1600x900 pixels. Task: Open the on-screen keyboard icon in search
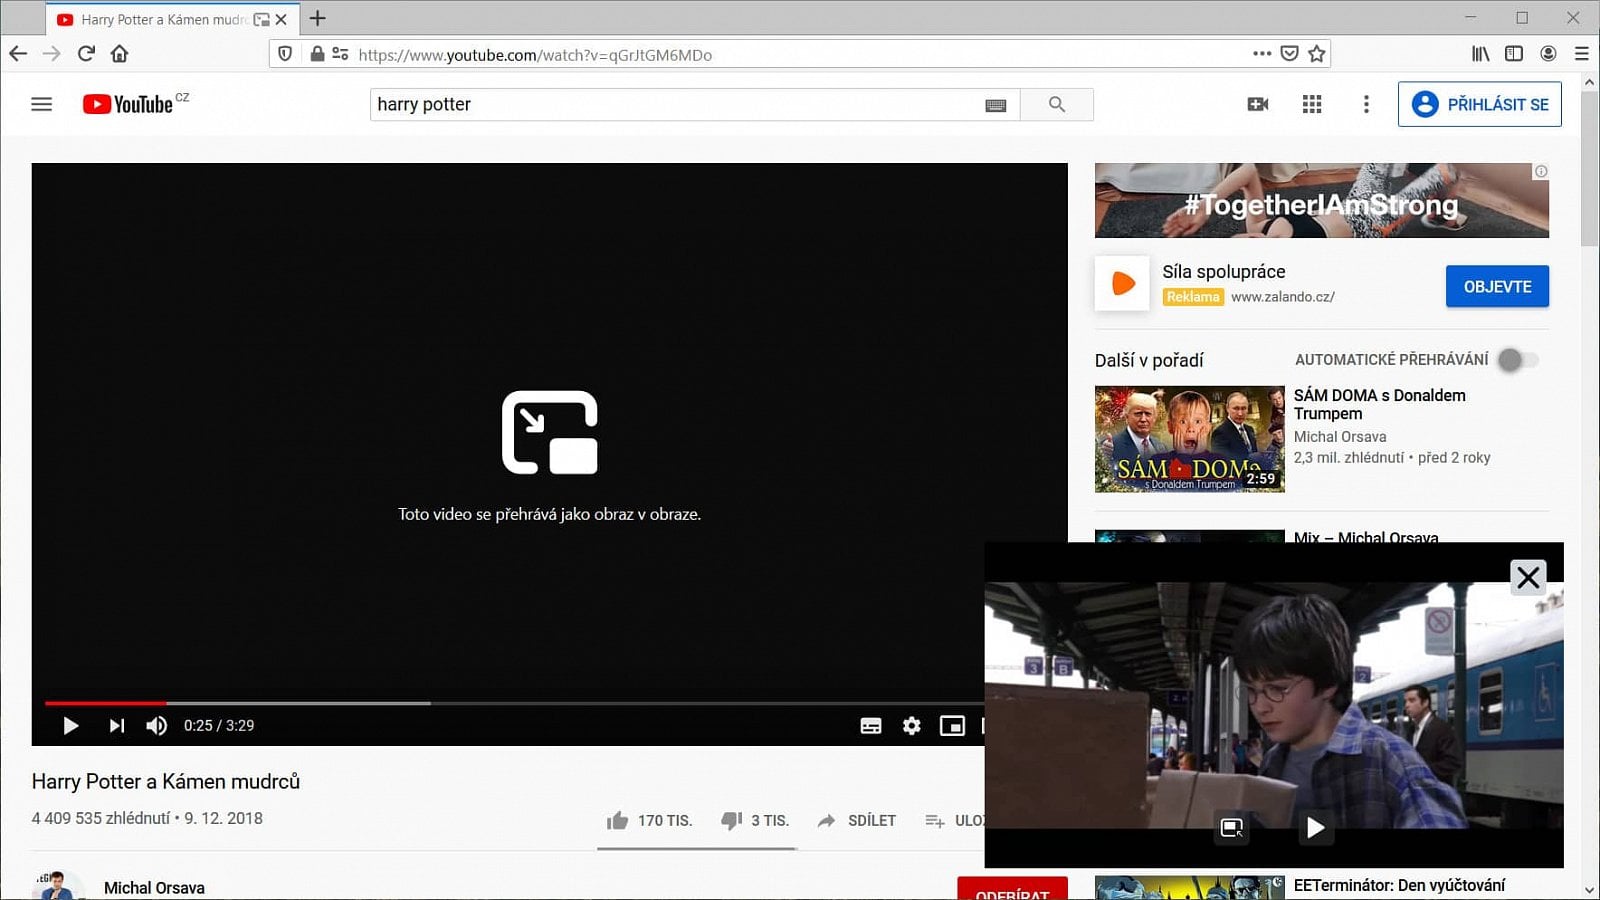point(995,105)
